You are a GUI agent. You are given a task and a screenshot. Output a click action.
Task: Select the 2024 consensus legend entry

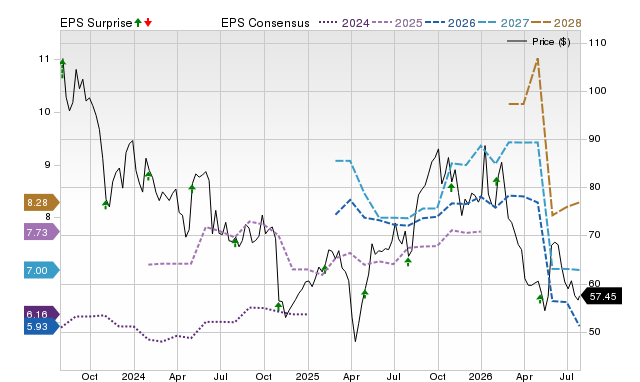click(x=344, y=23)
